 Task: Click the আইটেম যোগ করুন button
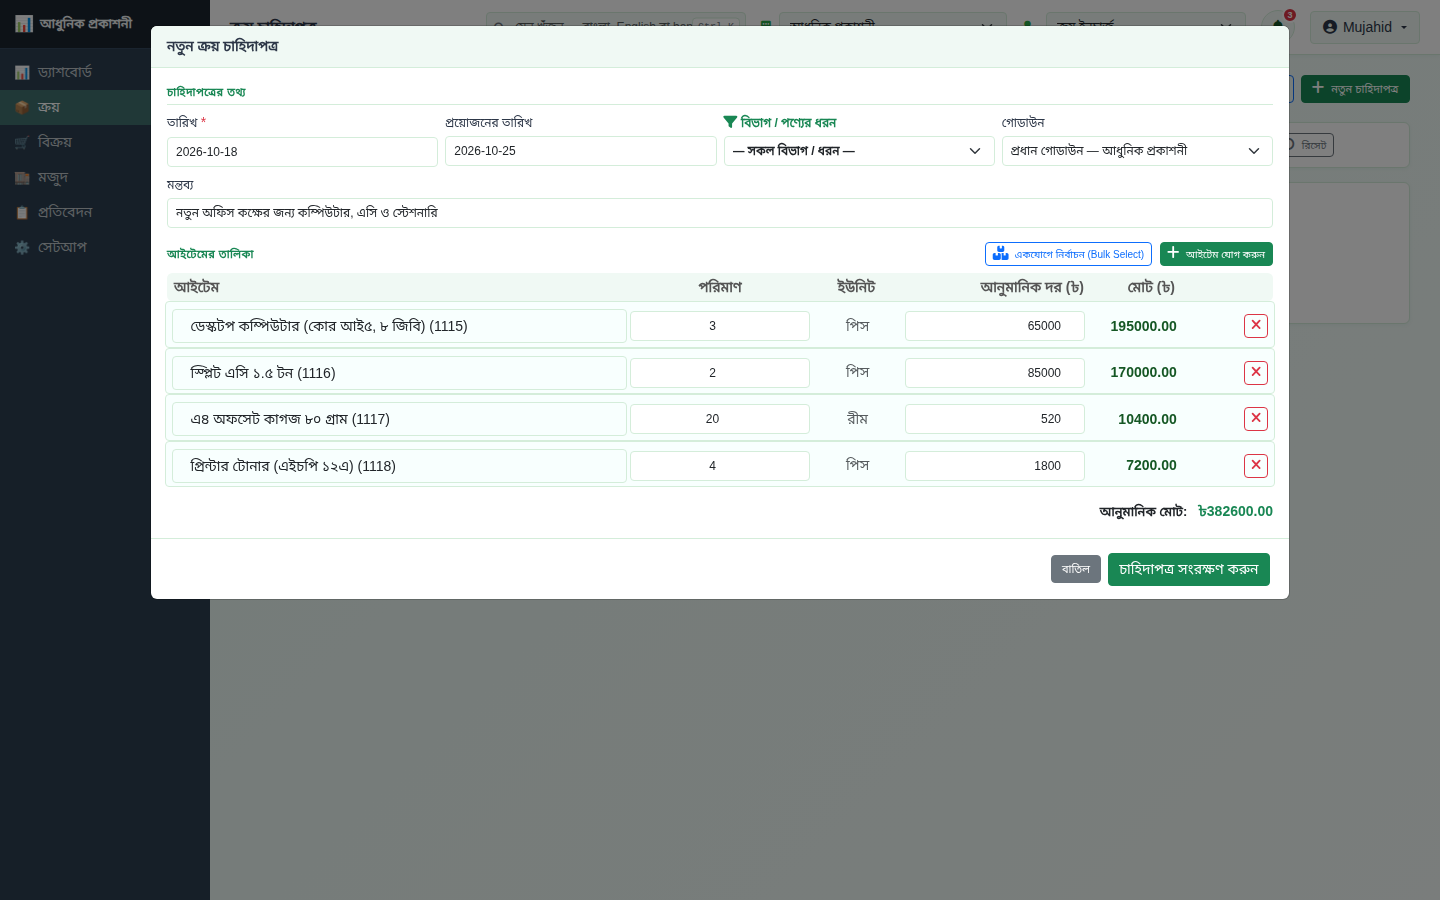pos(1216,254)
